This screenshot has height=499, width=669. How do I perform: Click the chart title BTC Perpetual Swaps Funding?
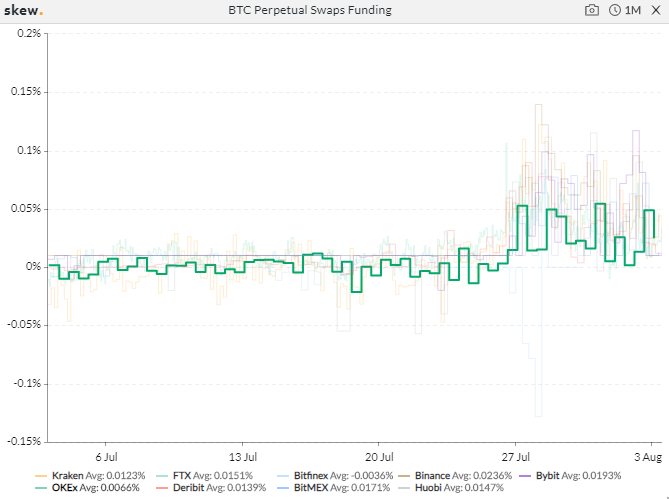pyautogui.click(x=311, y=10)
